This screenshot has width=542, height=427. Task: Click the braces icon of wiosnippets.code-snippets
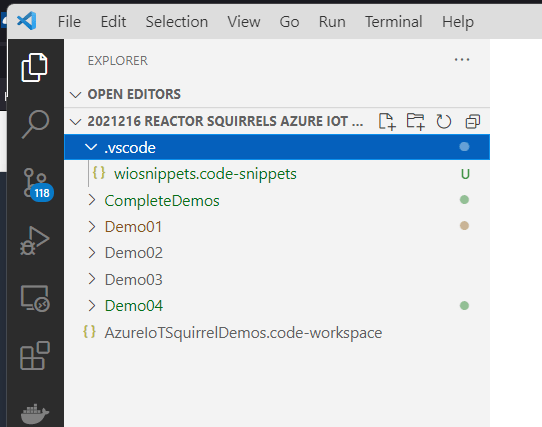[x=99, y=173]
